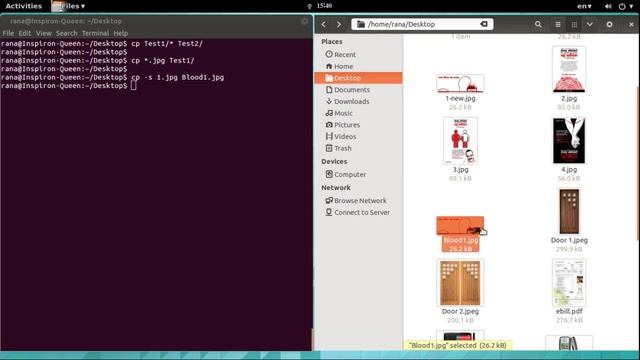Select the Door 2.jpeg thumbnail
Viewport: 640px width, 360px height.
coord(460,282)
